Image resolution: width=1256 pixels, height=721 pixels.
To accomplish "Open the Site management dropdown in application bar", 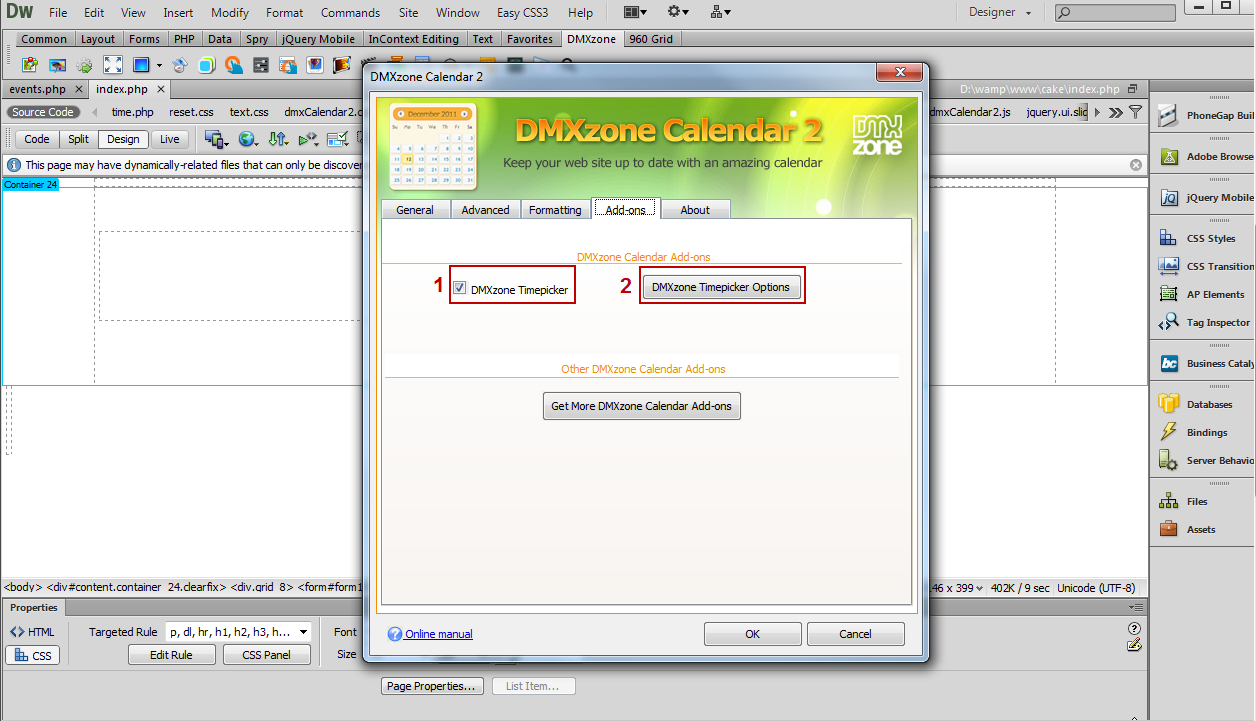I will click(x=720, y=12).
